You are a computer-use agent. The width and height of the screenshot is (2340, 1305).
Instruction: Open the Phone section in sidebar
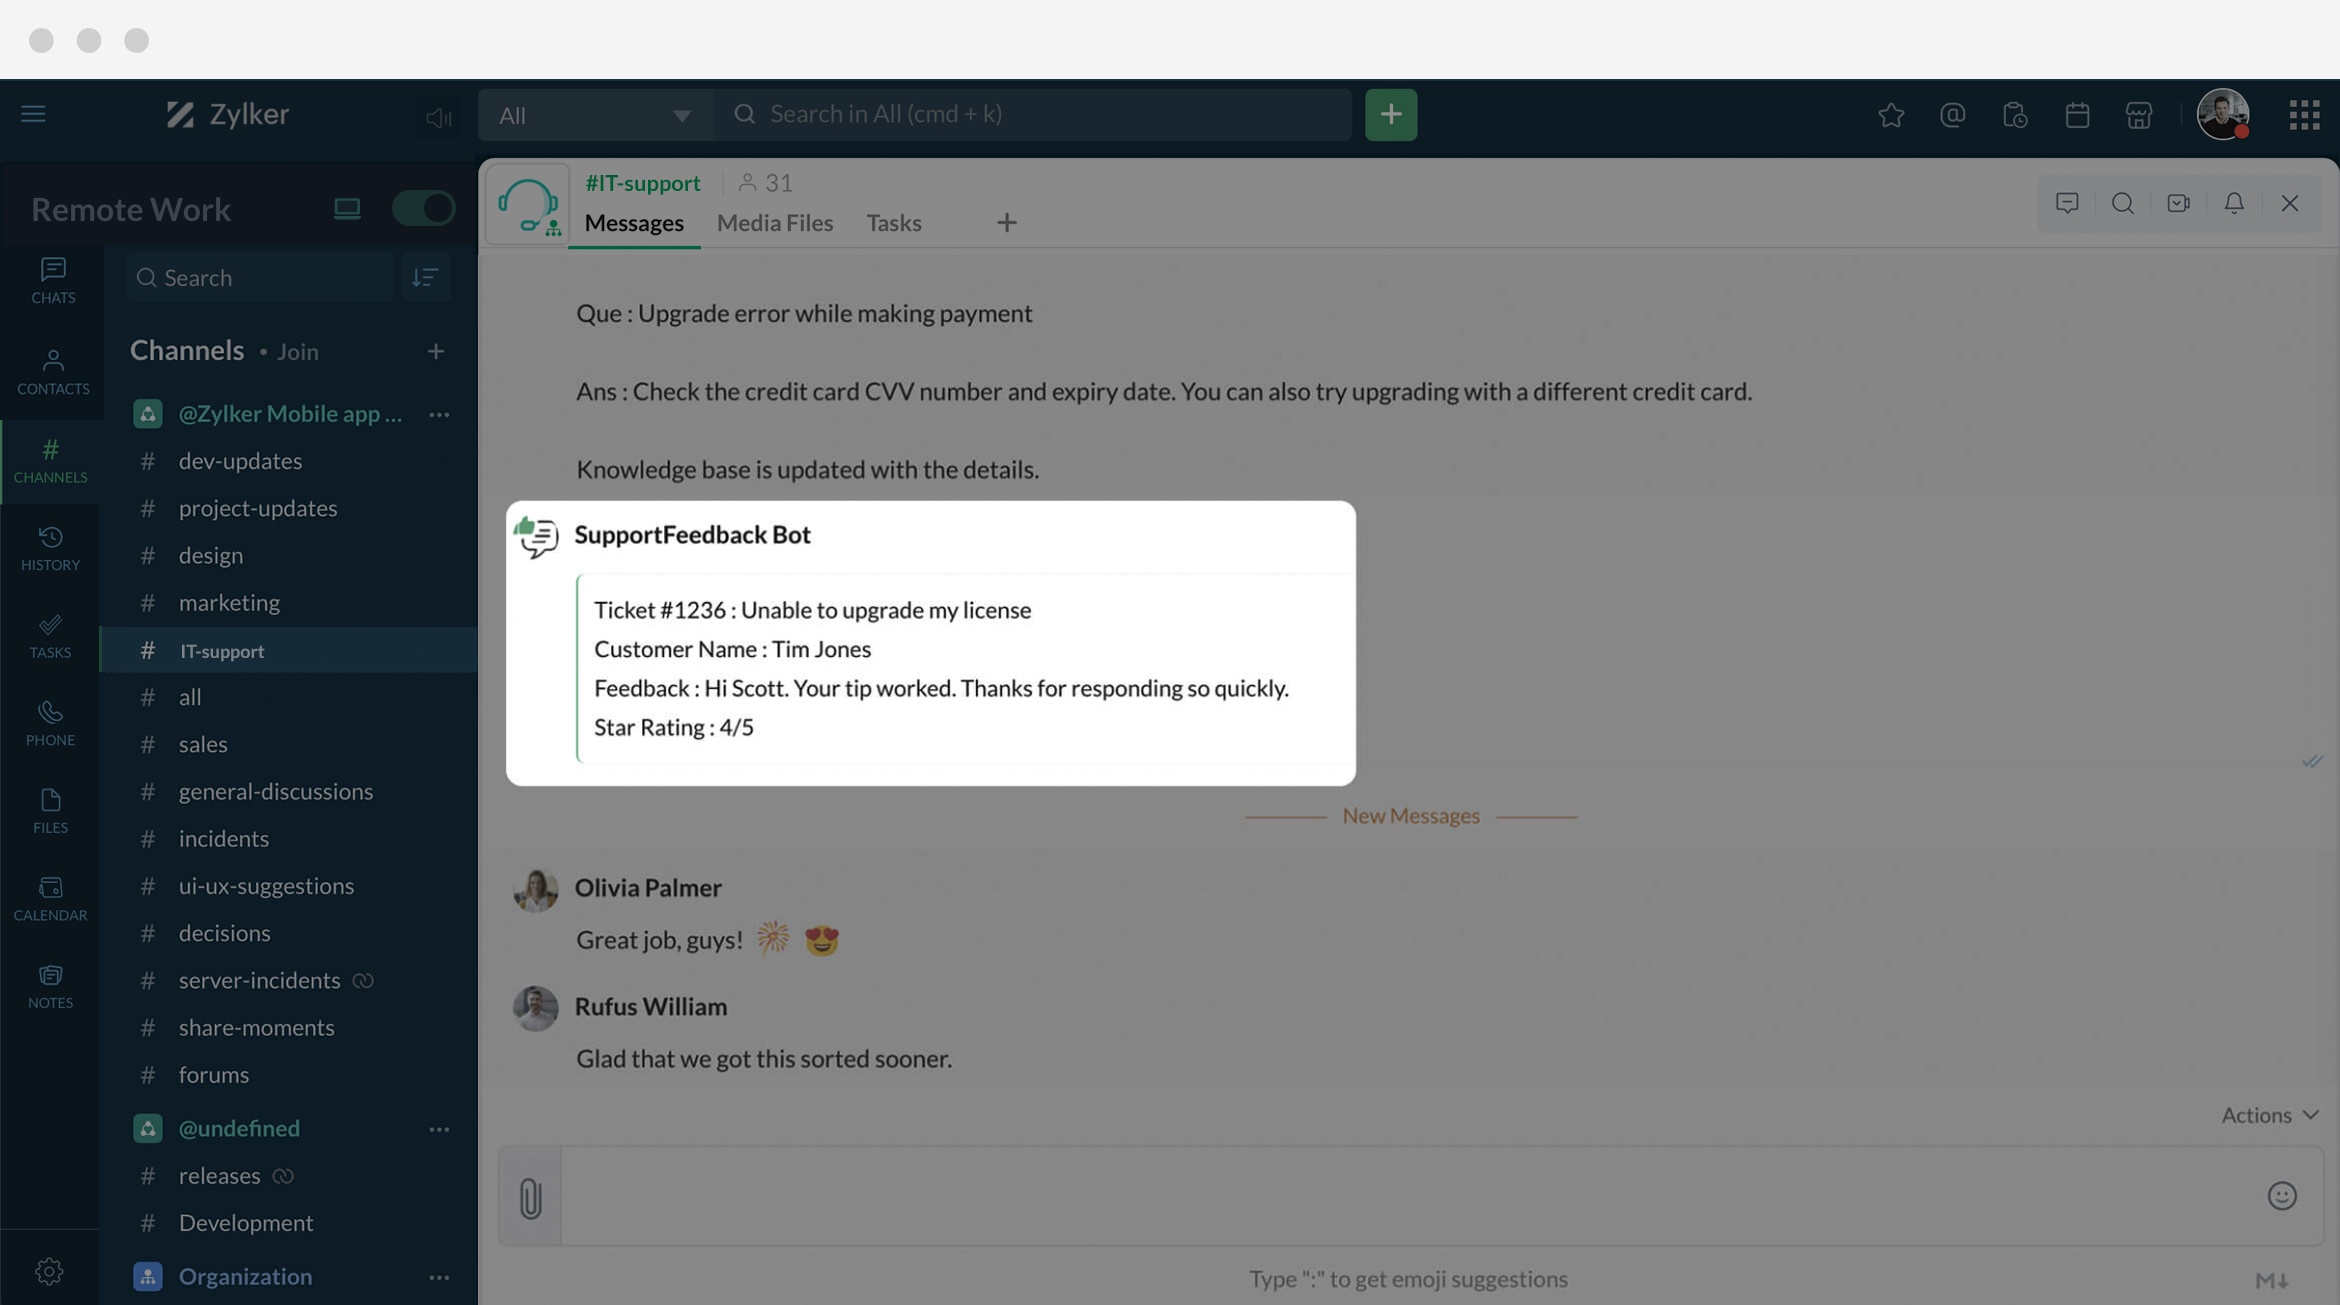50,722
